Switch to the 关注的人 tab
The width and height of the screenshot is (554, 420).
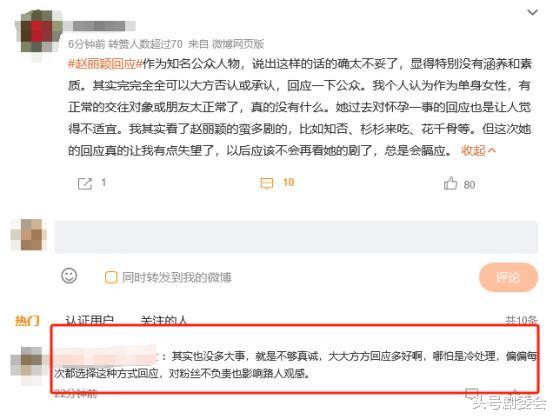point(163,320)
